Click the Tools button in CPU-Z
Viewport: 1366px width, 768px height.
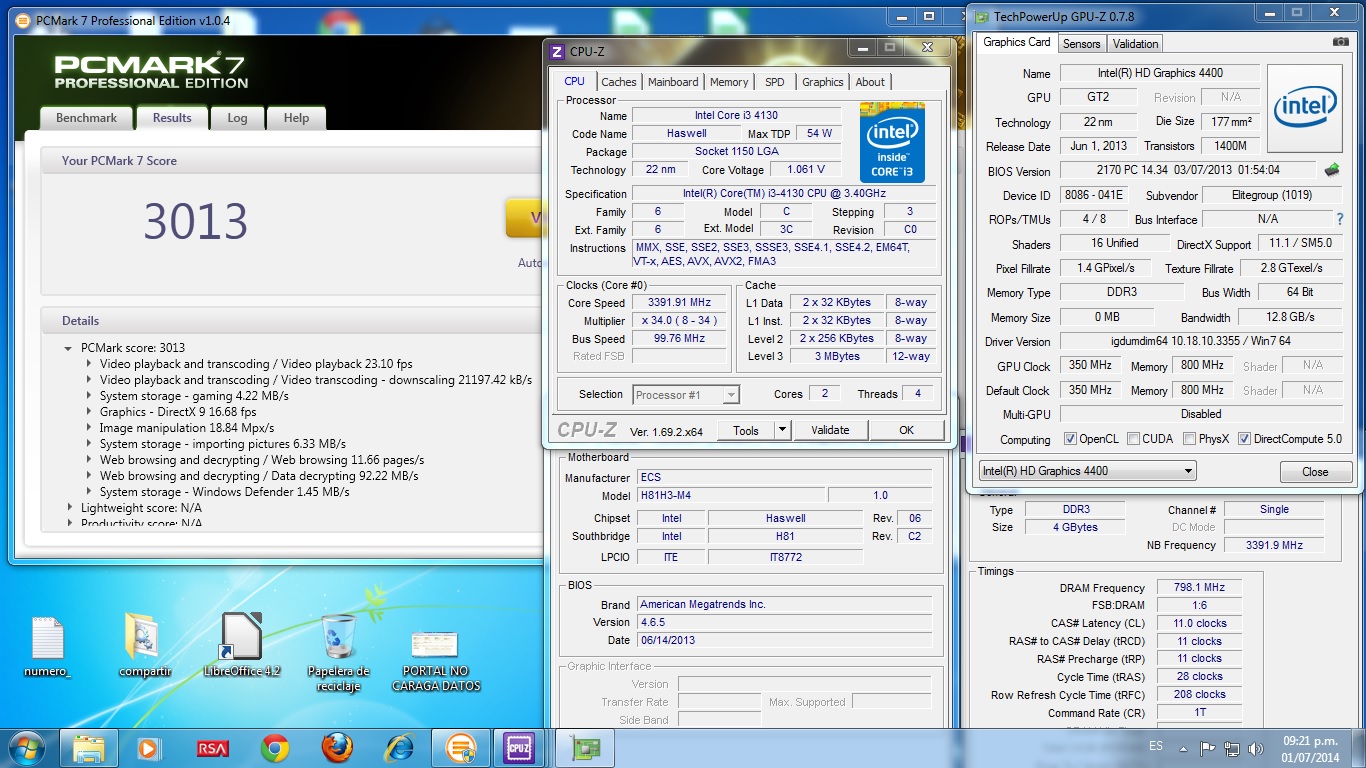746,430
